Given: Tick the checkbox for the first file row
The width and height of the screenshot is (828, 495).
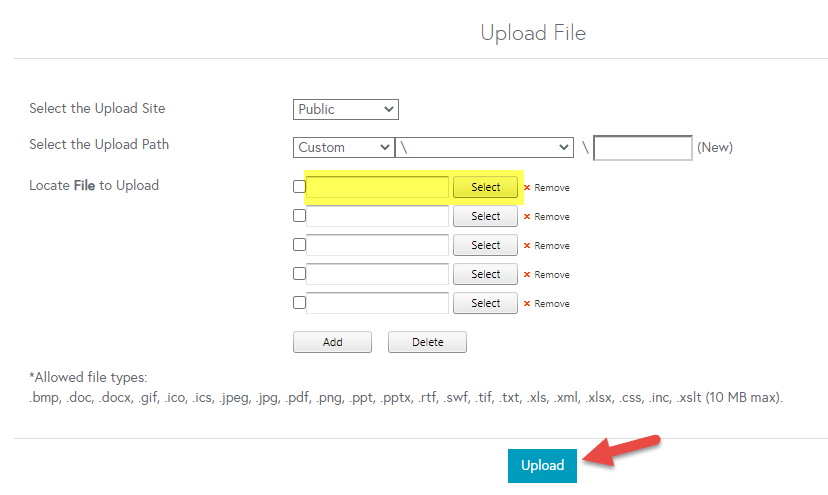Looking at the screenshot, I should [x=299, y=187].
